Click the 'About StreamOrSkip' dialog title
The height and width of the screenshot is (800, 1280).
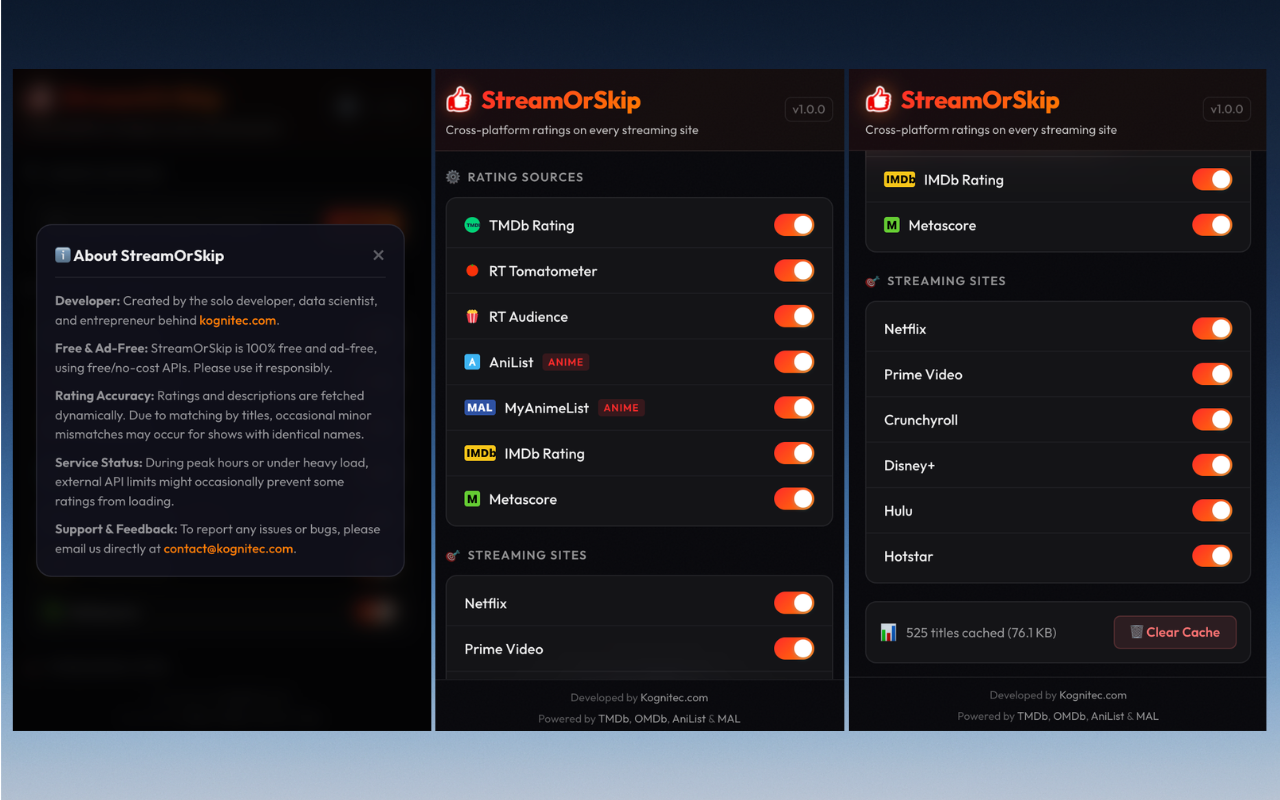[148, 256]
